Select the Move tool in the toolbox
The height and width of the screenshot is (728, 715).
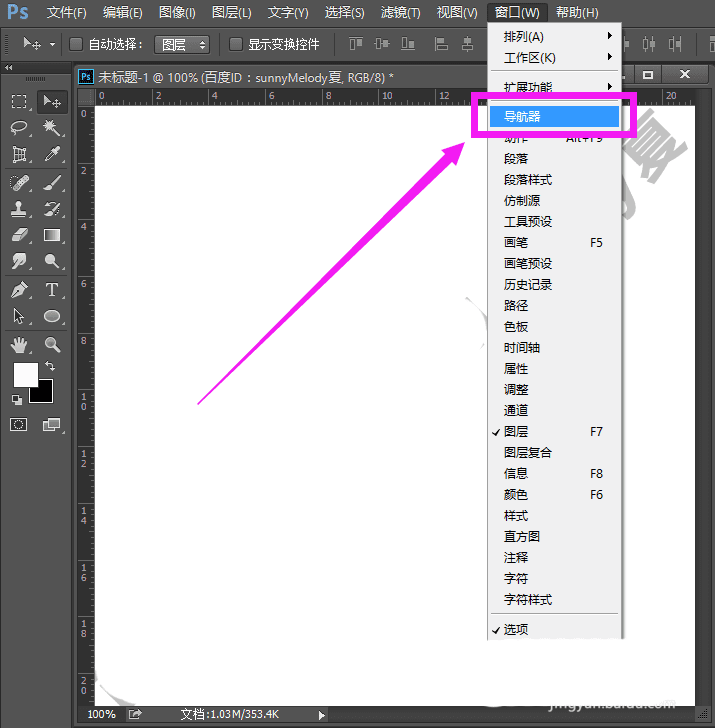52,101
